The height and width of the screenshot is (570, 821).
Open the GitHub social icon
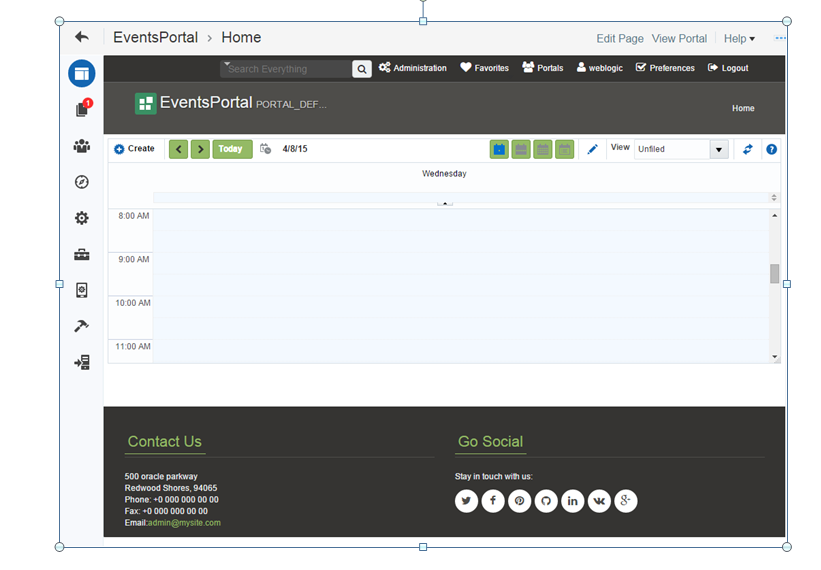[x=546, y=501]
